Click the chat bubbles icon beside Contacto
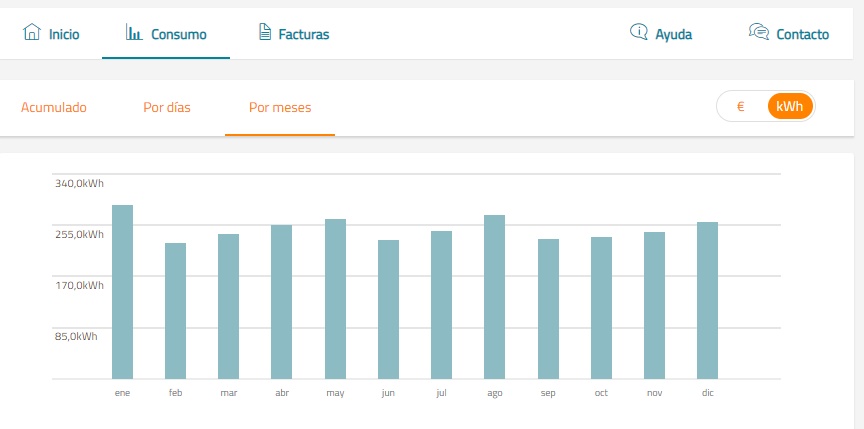 (759, 32)
